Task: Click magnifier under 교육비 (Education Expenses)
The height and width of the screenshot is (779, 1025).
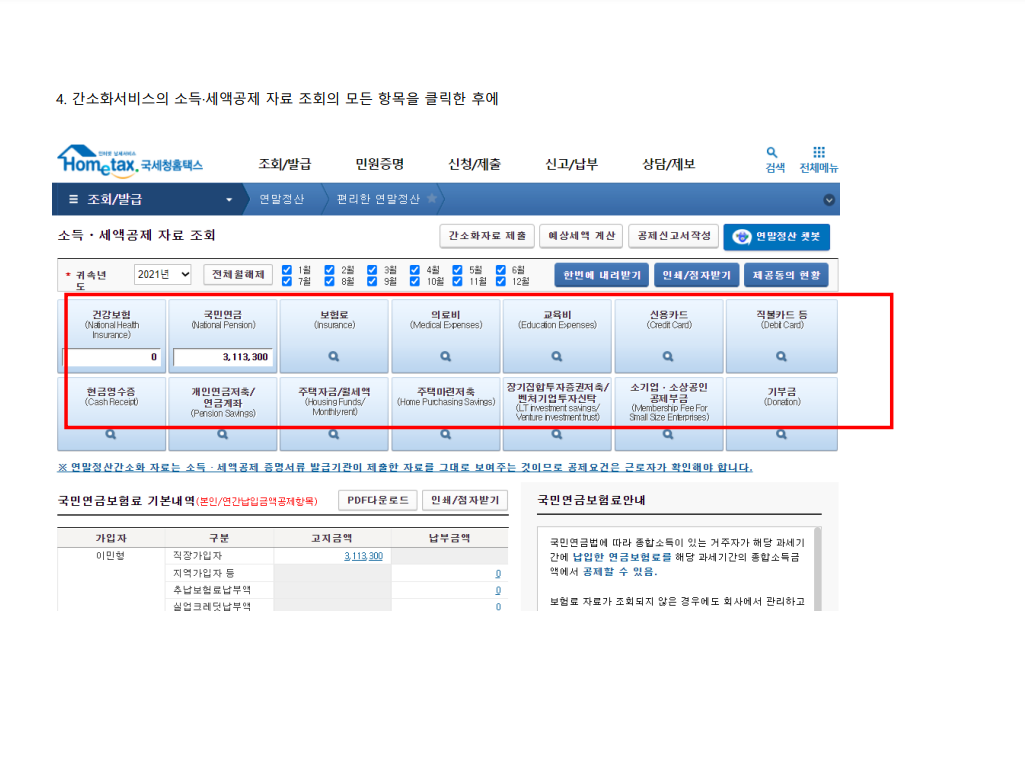Action: pos(557,356)
